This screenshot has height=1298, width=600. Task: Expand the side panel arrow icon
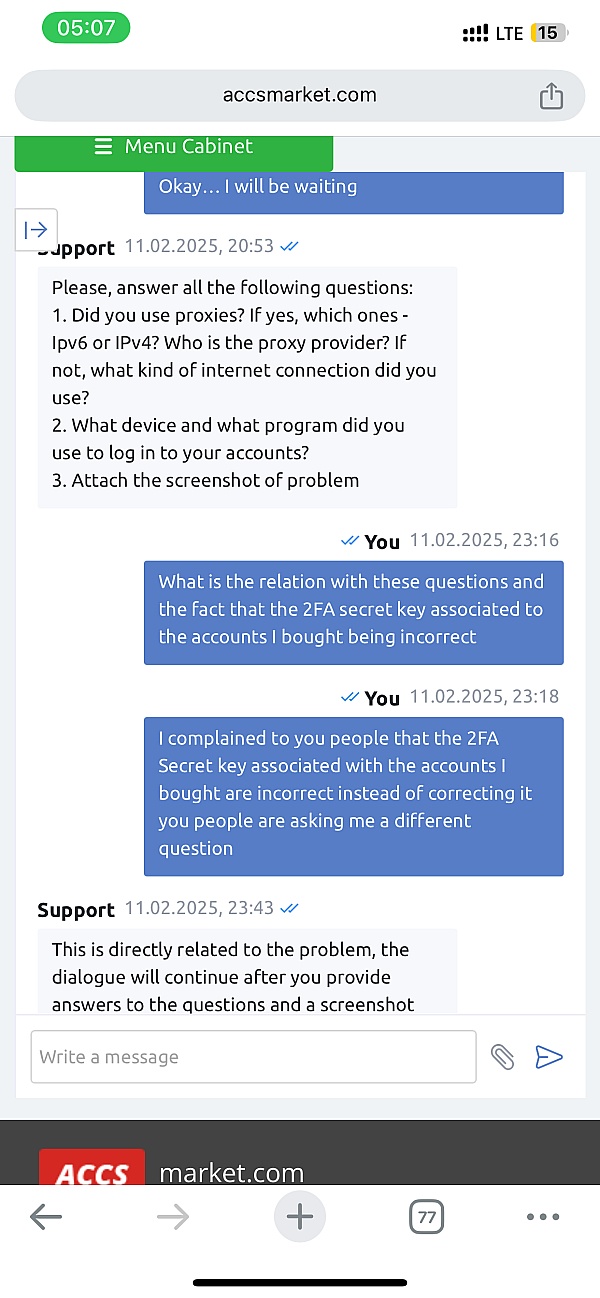36,230
